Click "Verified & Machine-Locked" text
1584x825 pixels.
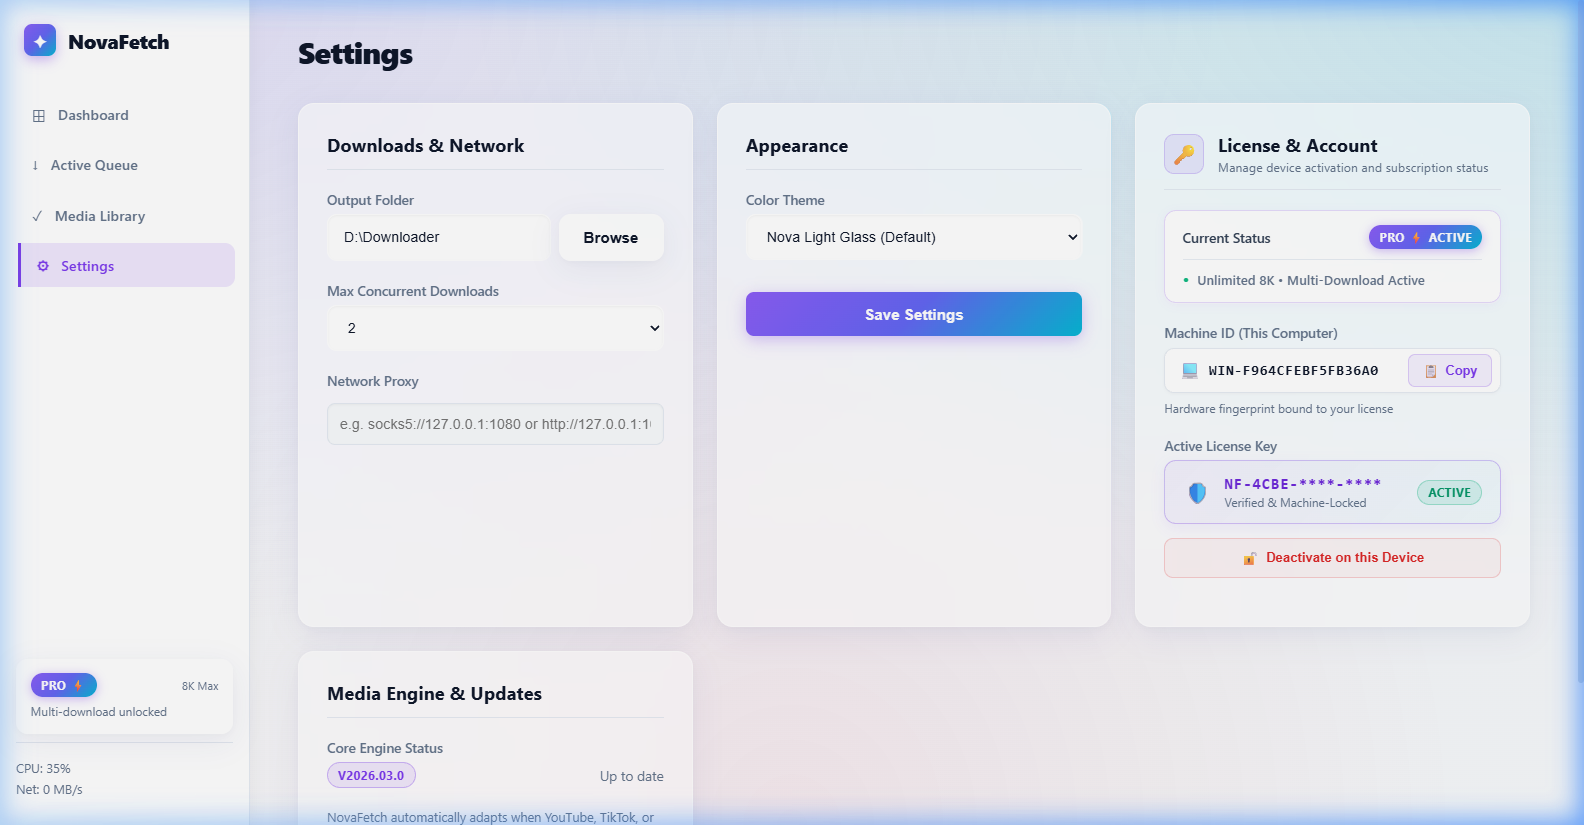coord(1295,503)
